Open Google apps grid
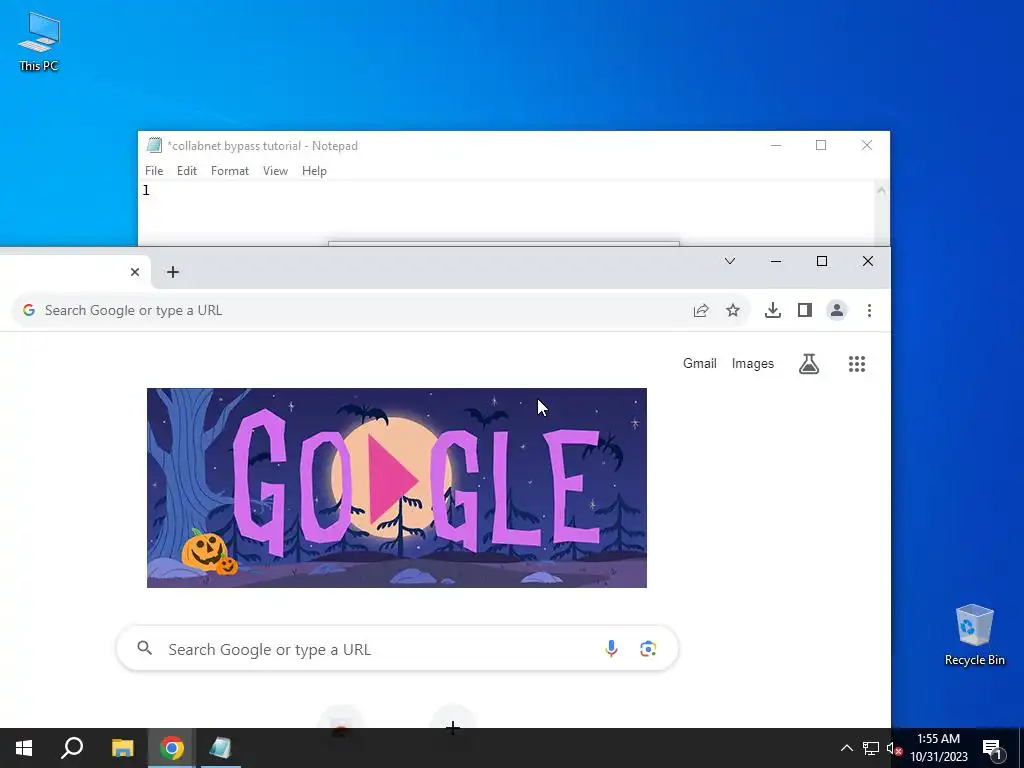1024x768 pixels. (x=857, y=364)
